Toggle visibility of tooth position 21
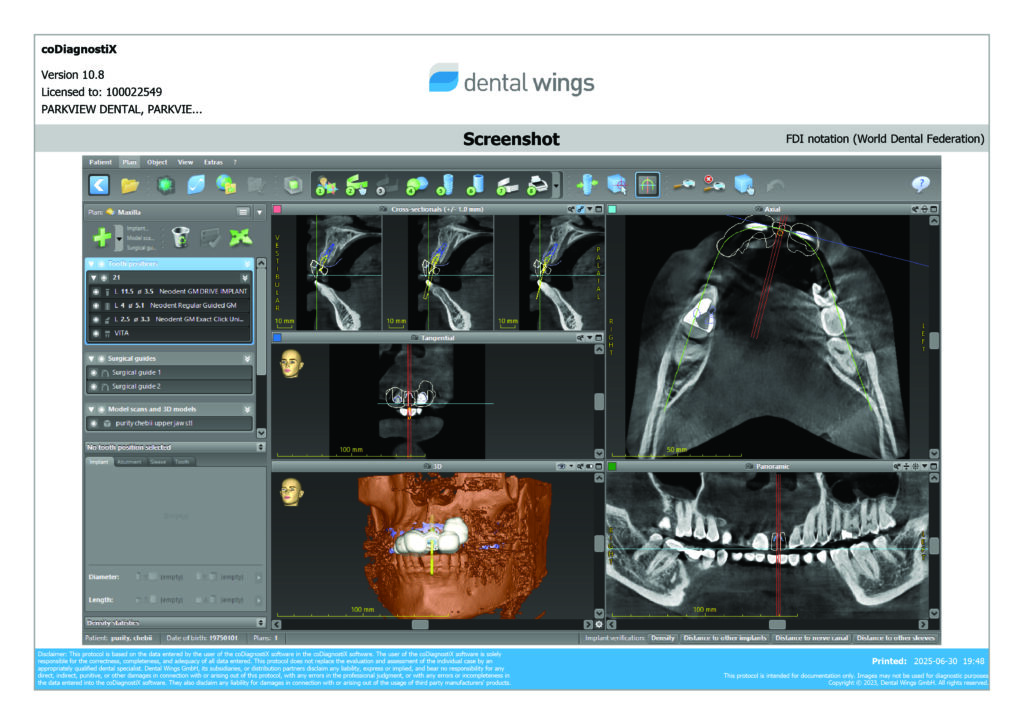The image size is (1024, 724). point(104,277)
